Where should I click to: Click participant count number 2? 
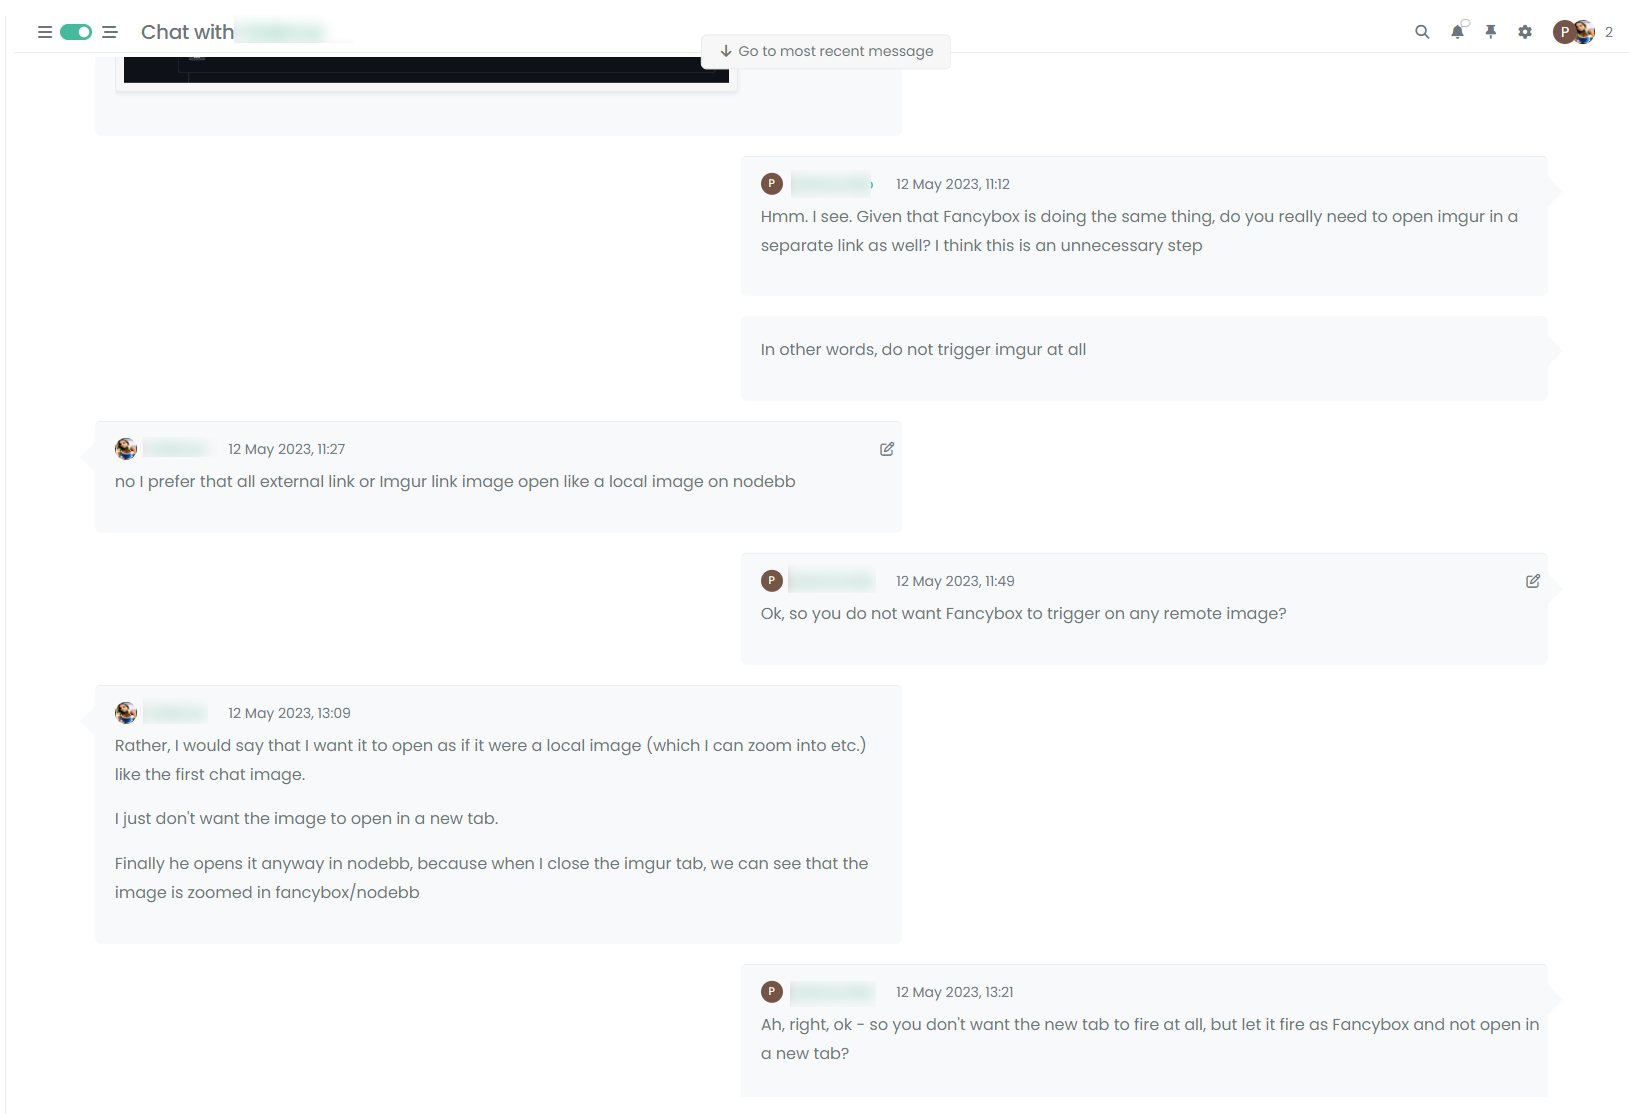pos(1609,32)
